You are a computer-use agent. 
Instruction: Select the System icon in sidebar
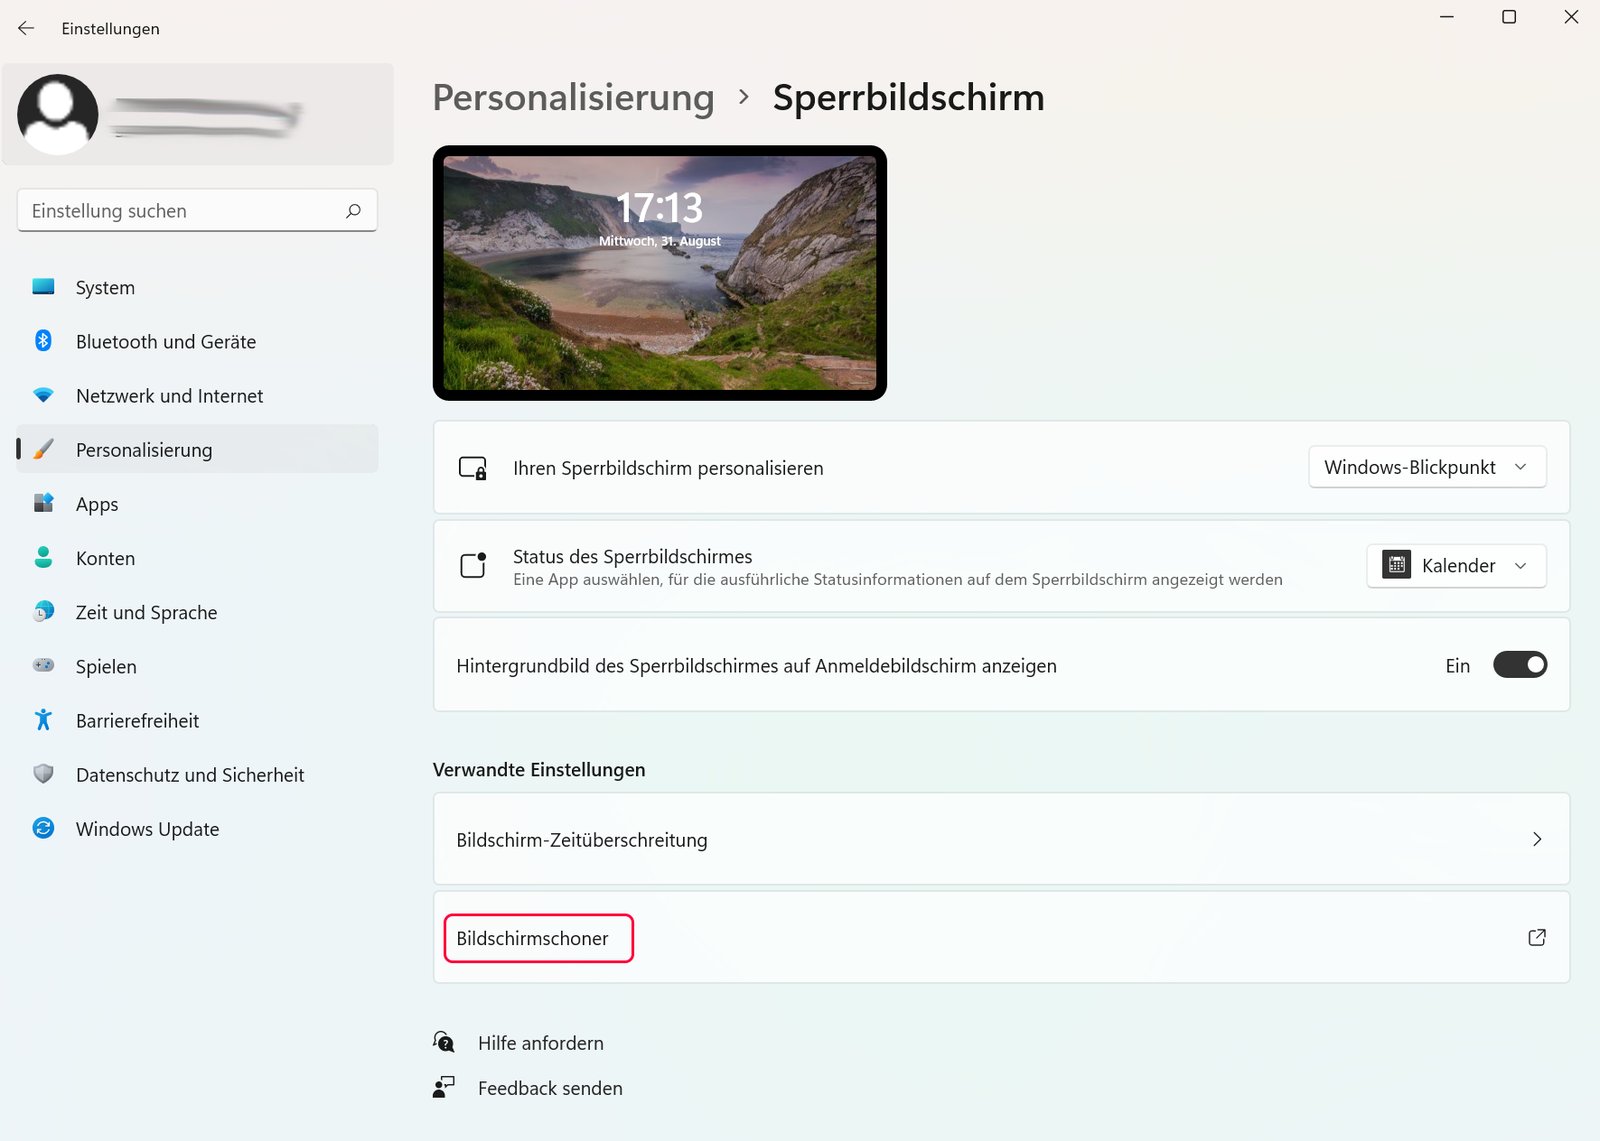[43, 287]
